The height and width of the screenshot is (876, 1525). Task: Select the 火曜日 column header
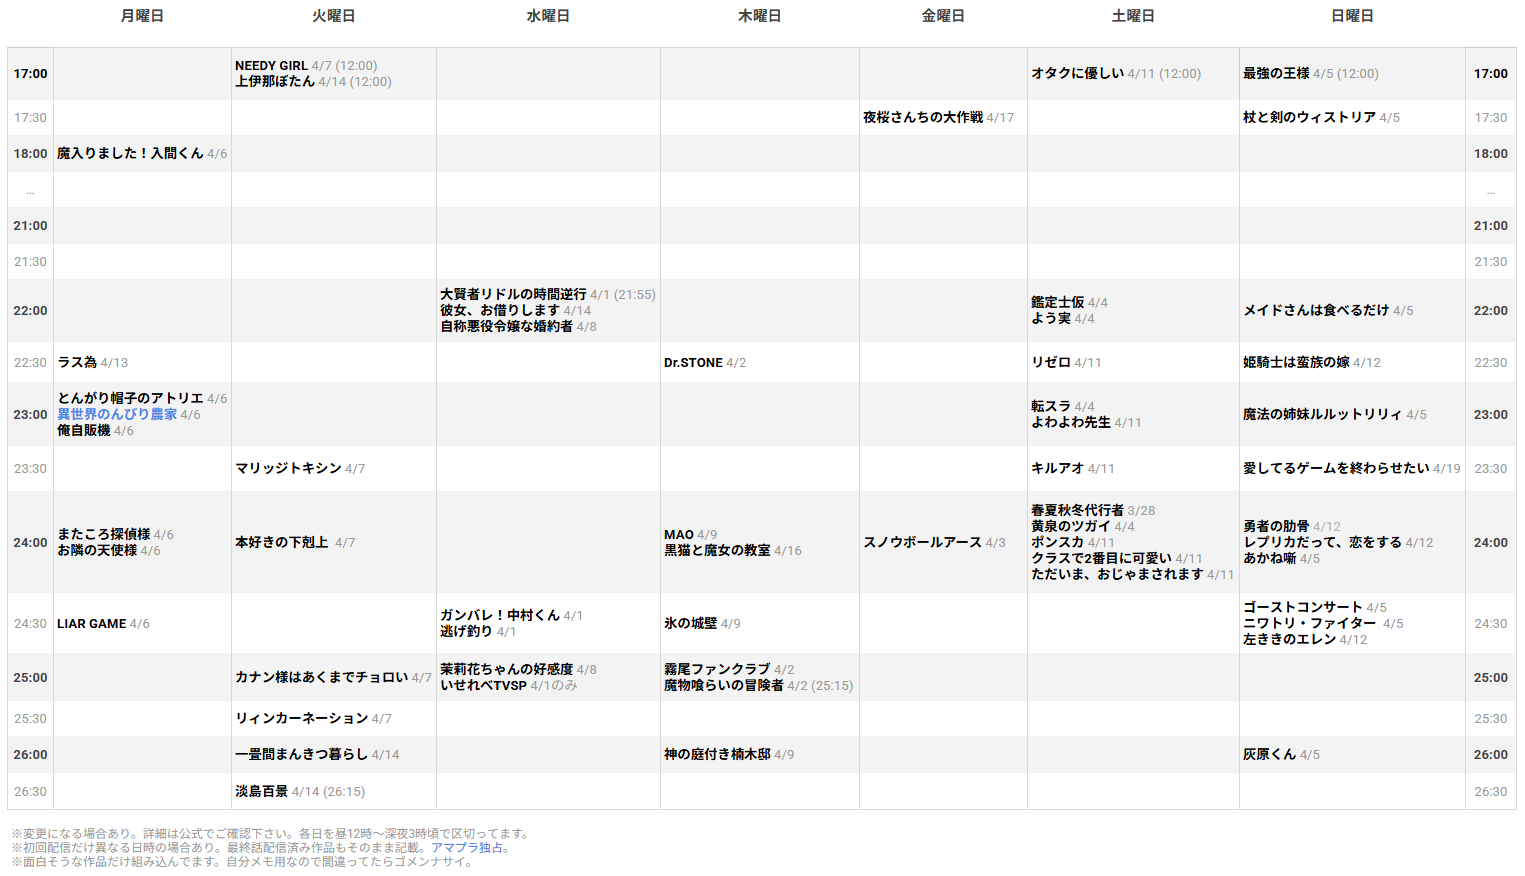tap(333, 16)
